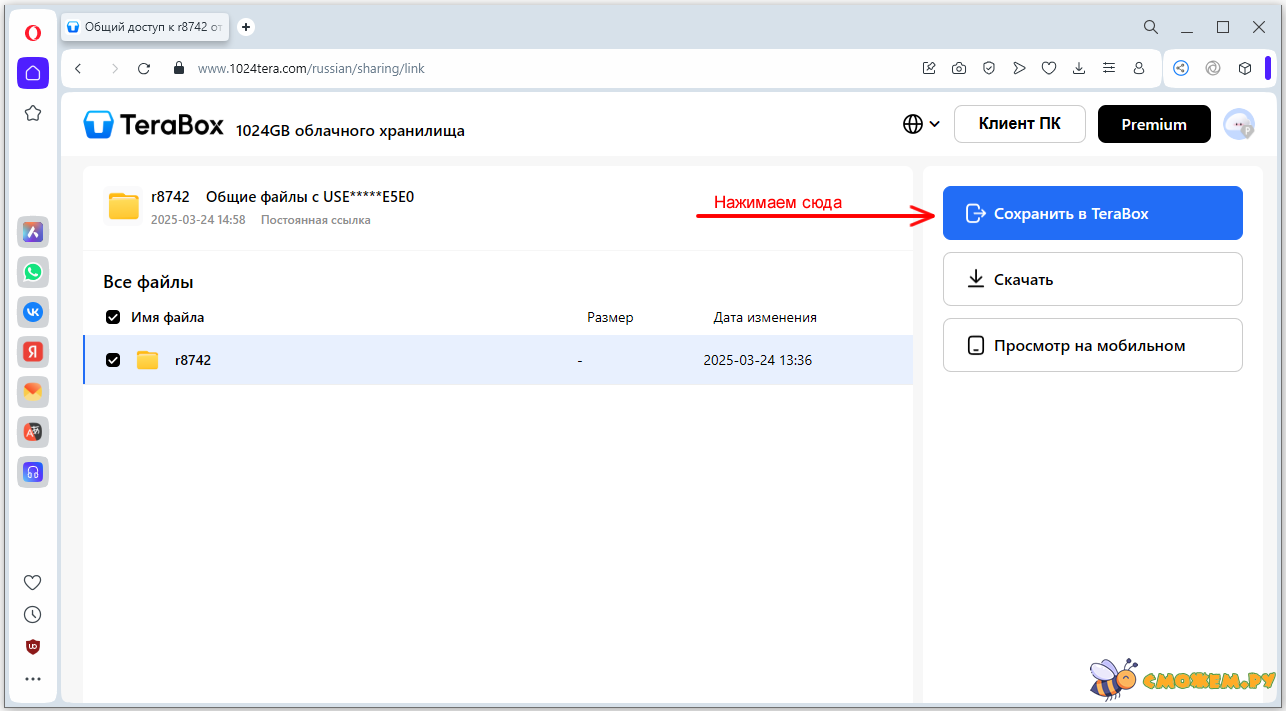This screenshot has width=1286, height=711.
Task: Click the r8742 row date 2025-03-24 13:36
Action: point(758,360)
